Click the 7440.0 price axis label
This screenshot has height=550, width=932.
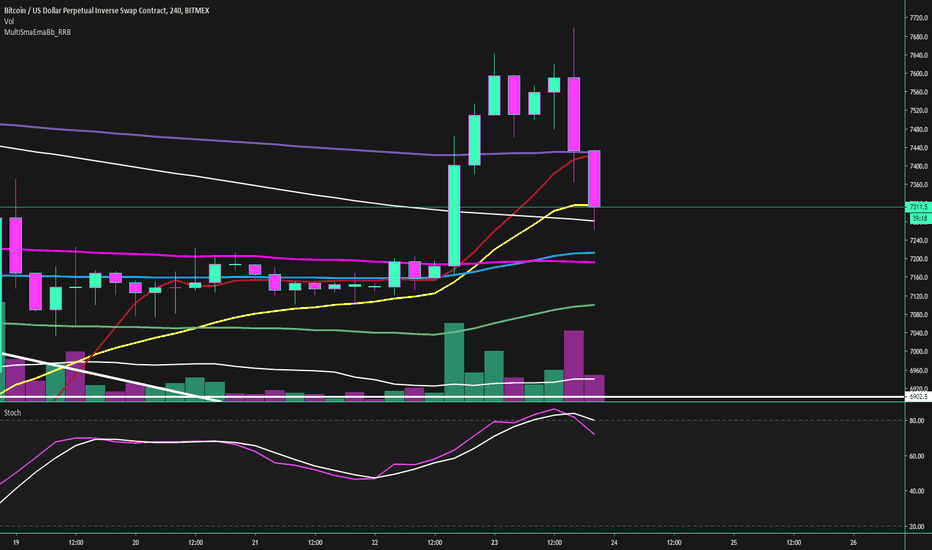tap(918, 148)
